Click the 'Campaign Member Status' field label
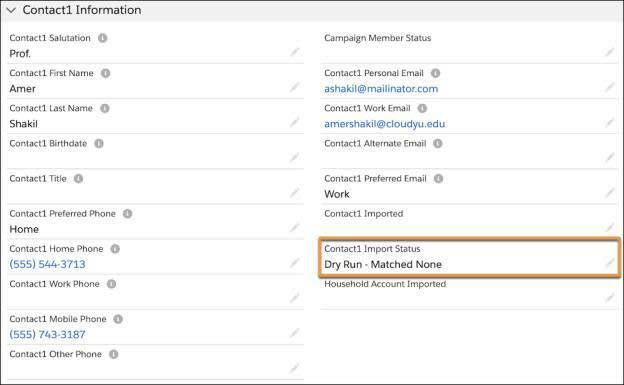 pyautogui.click(x=378, y=38)
